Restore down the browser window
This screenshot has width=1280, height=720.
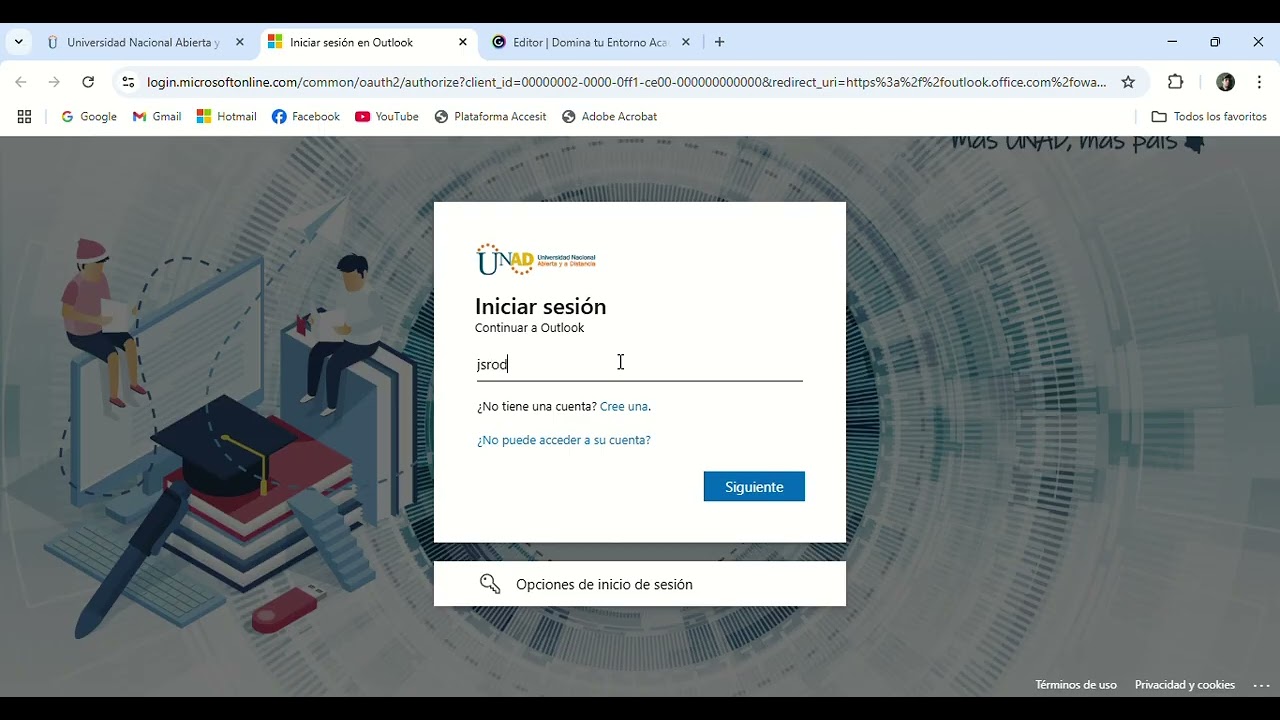1215,42
